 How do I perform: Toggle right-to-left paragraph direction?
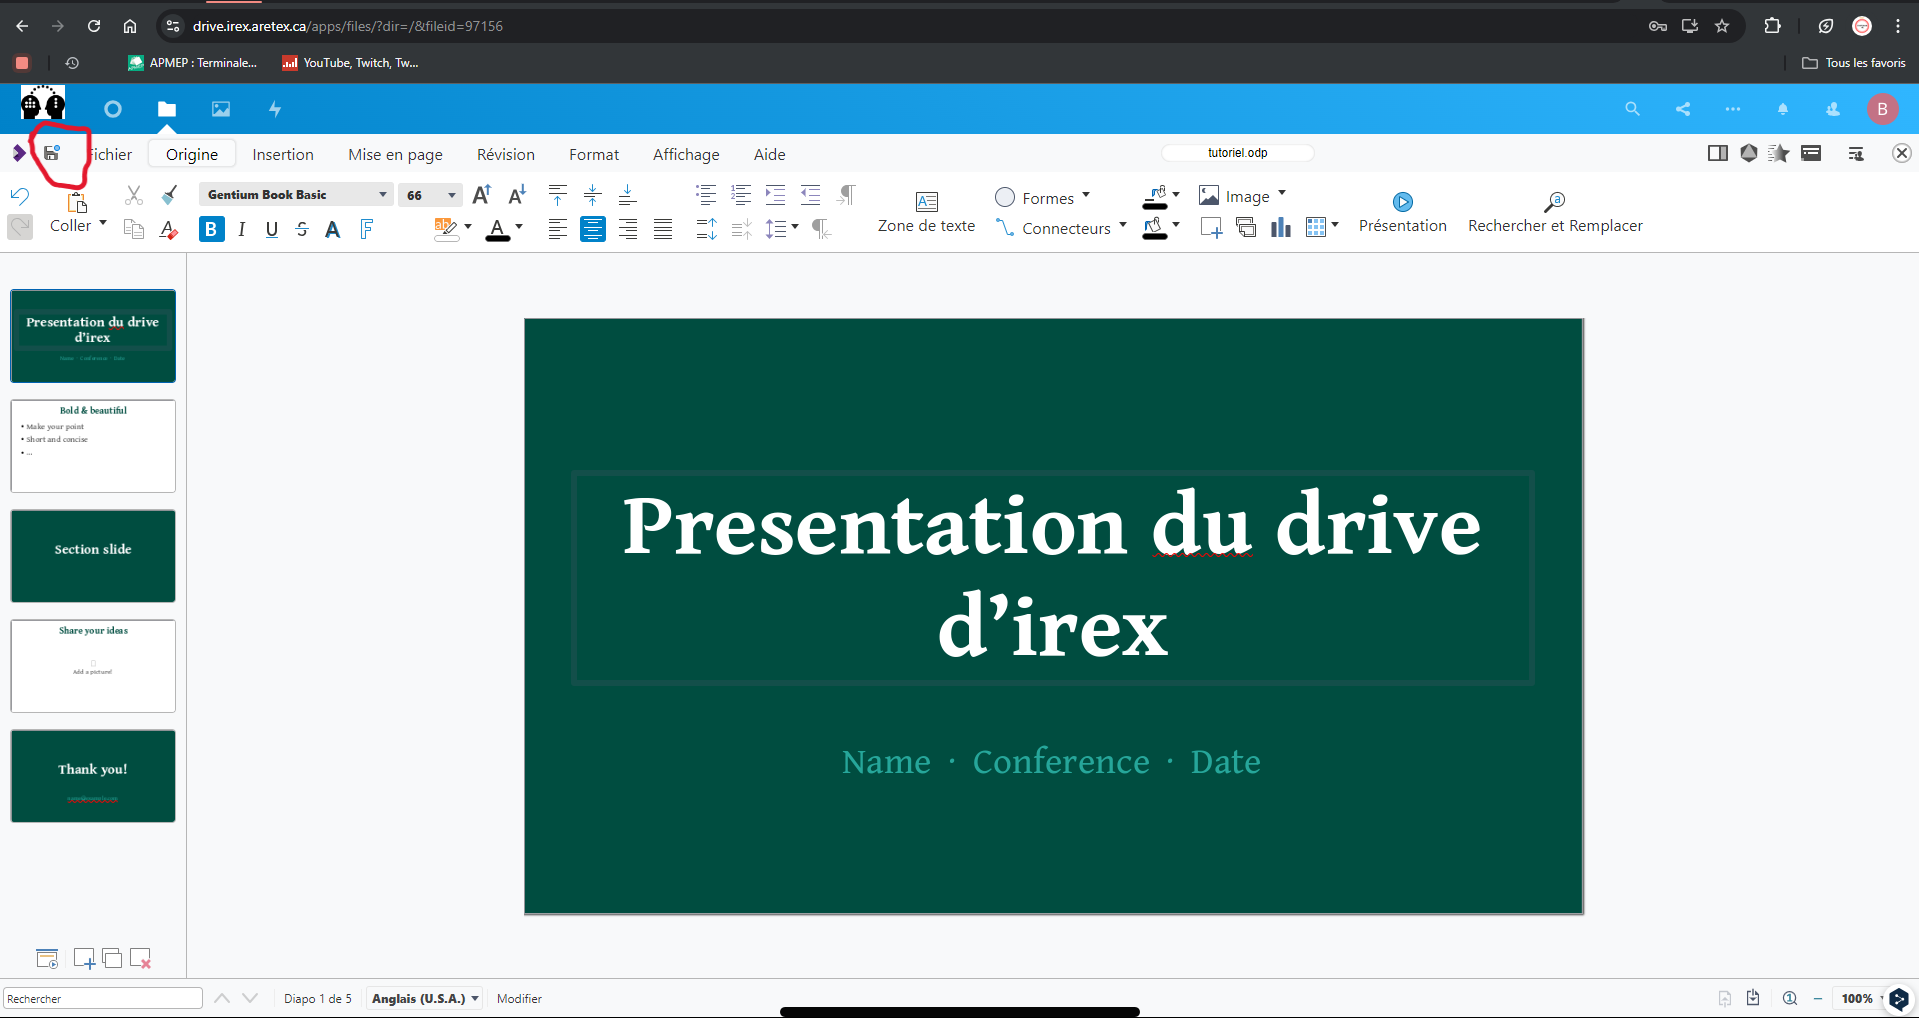coord(821,229)
